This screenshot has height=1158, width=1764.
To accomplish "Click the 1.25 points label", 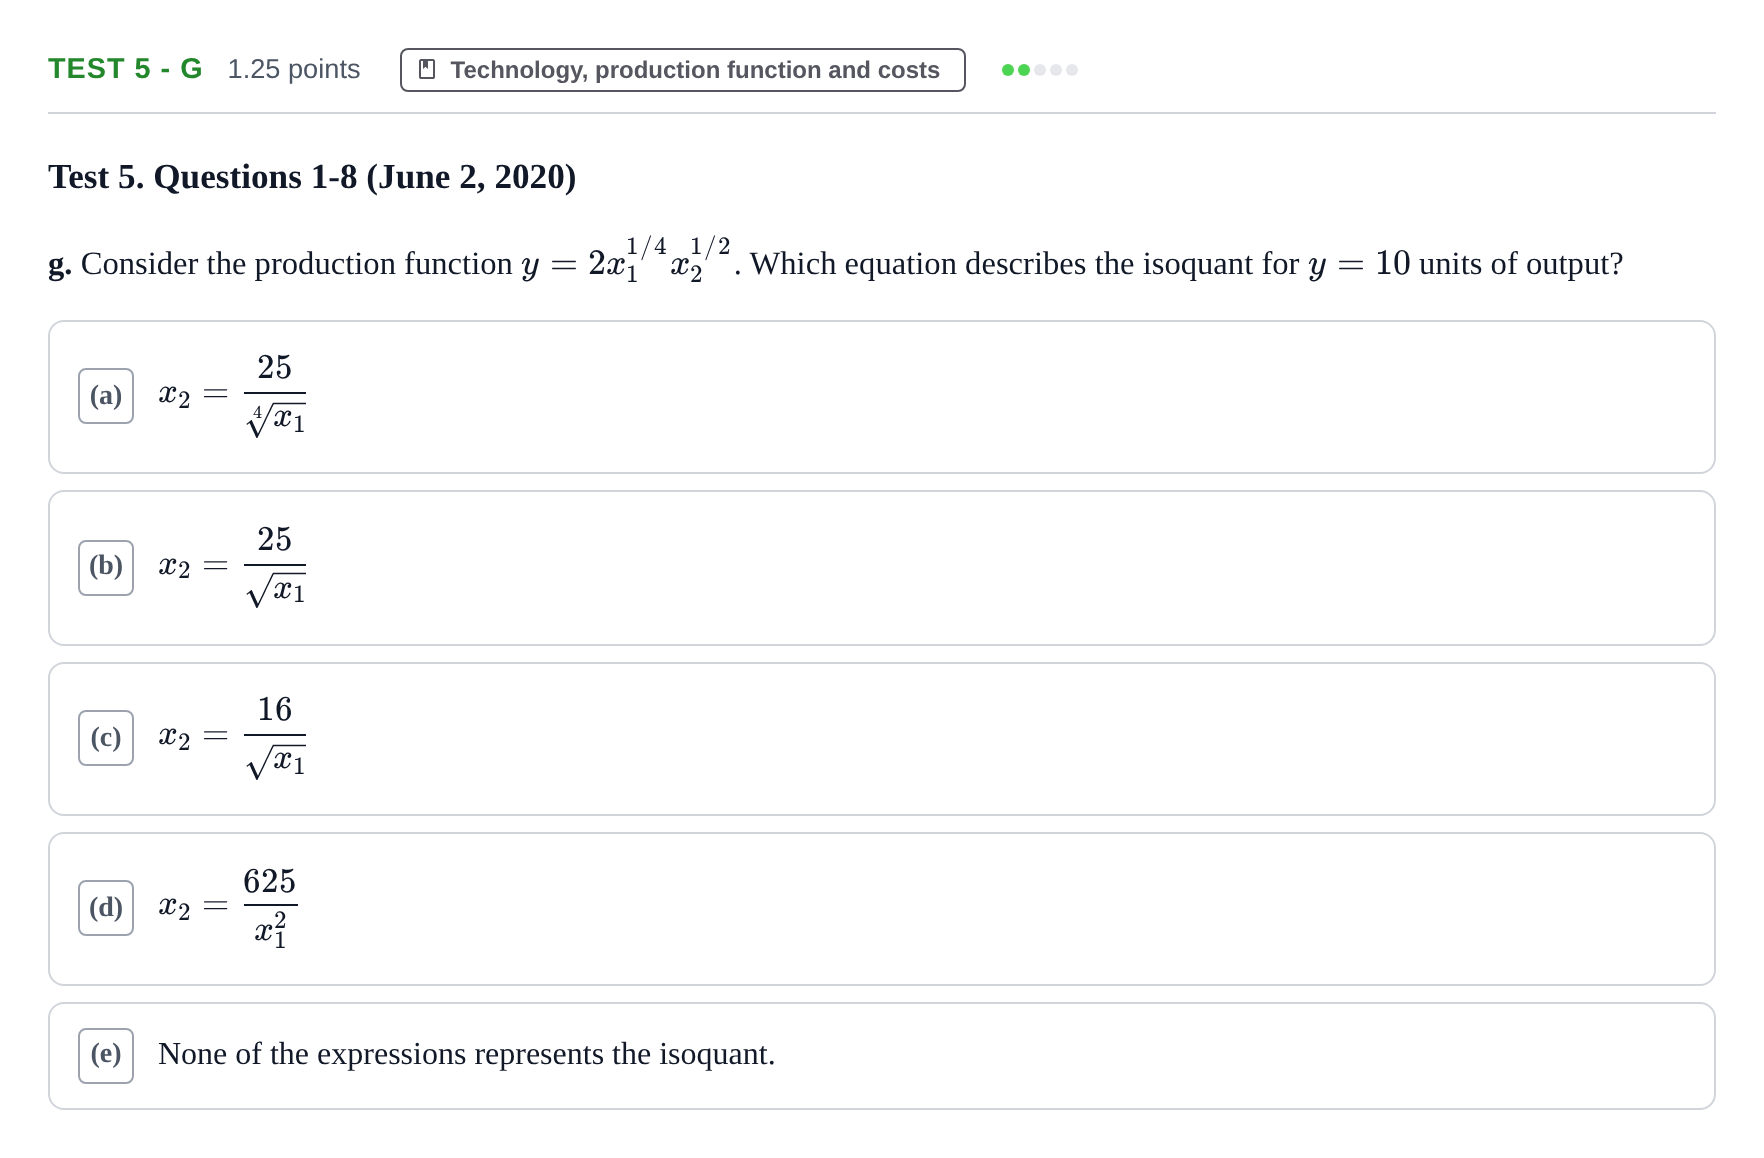I will [293, 69].
